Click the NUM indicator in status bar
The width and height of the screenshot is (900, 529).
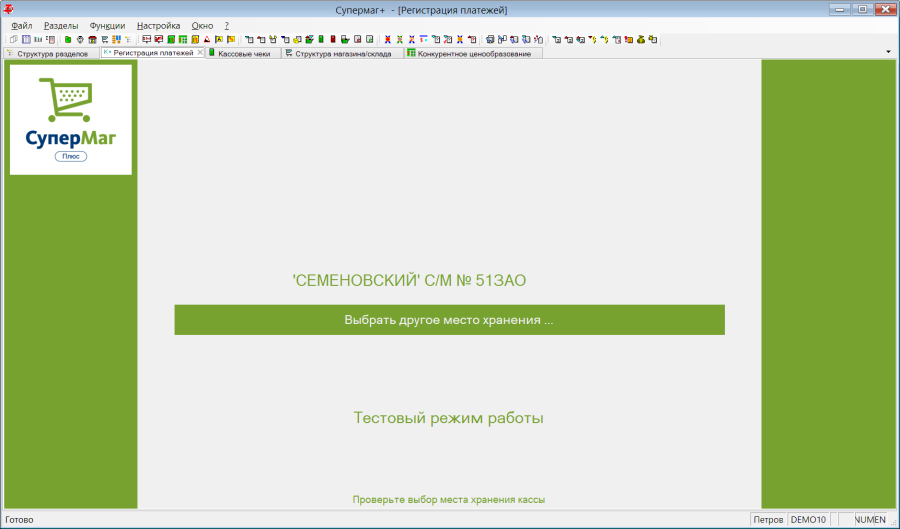864,520
